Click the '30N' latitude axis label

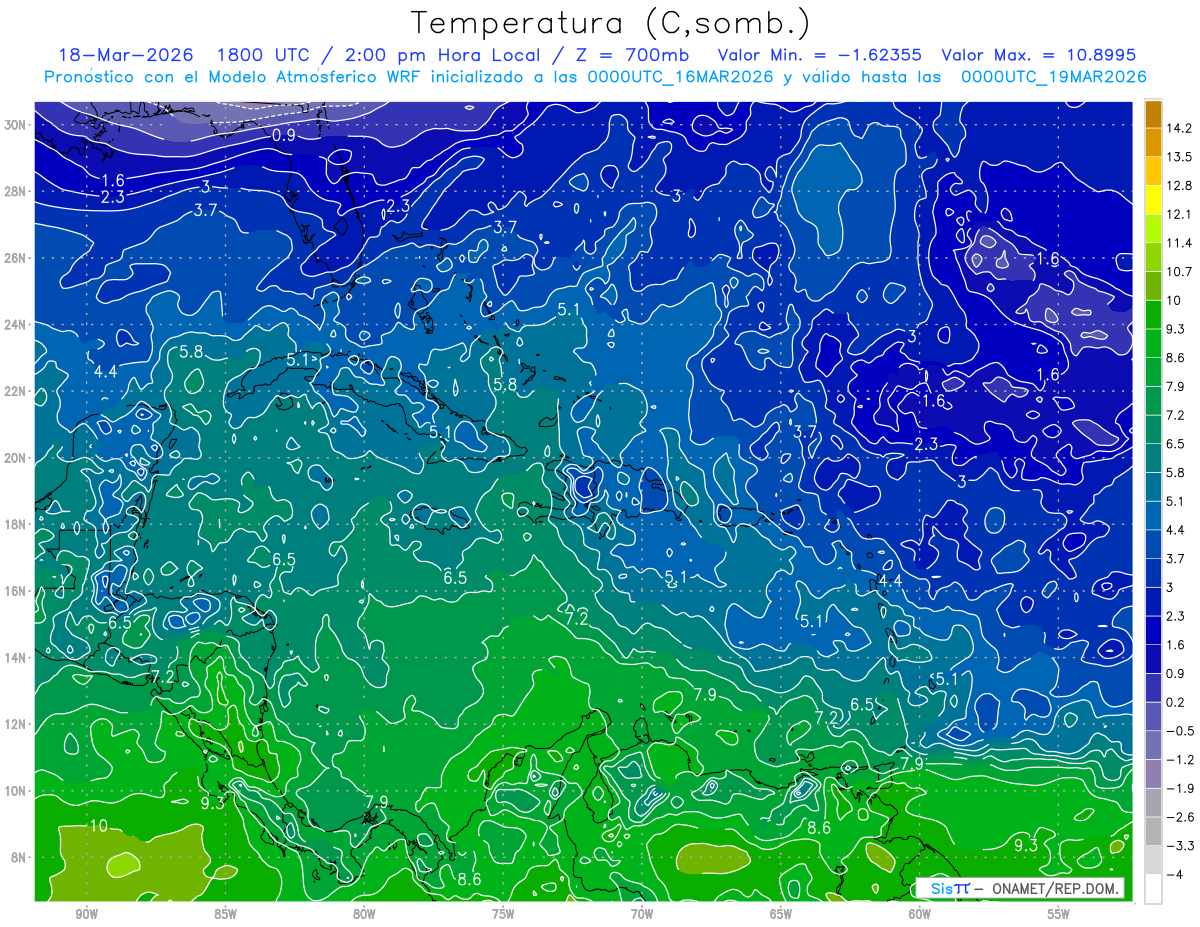coord(15,125)
